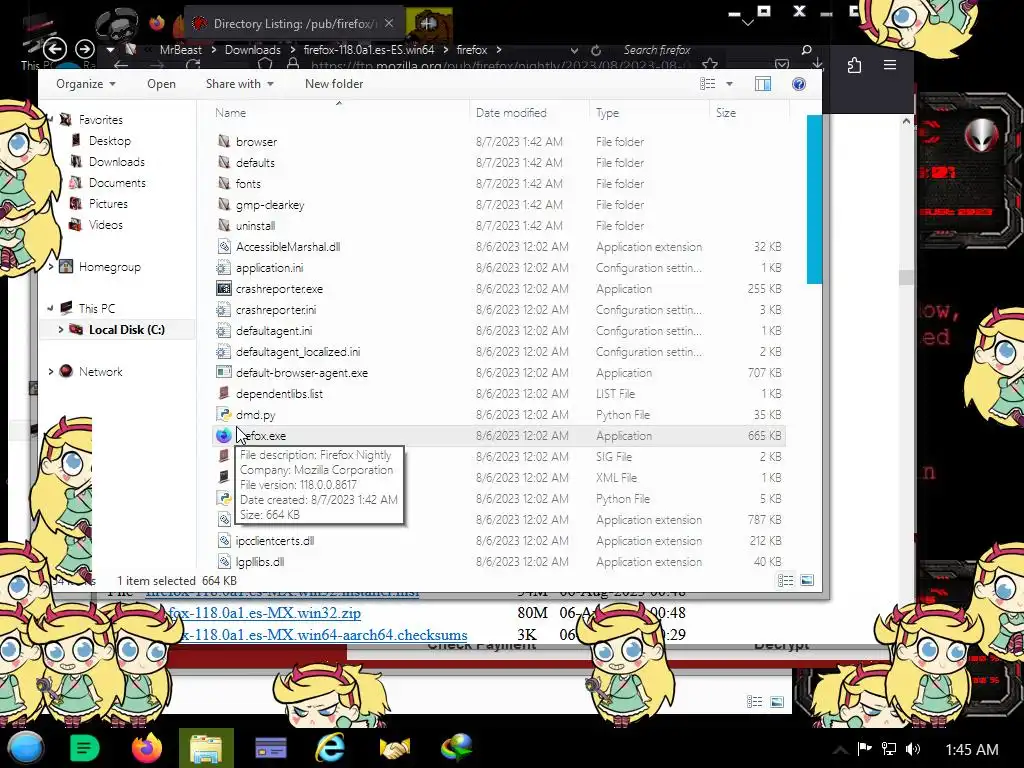
Task: Change the view layout icon in the toolbar
Action: [707, 84]
